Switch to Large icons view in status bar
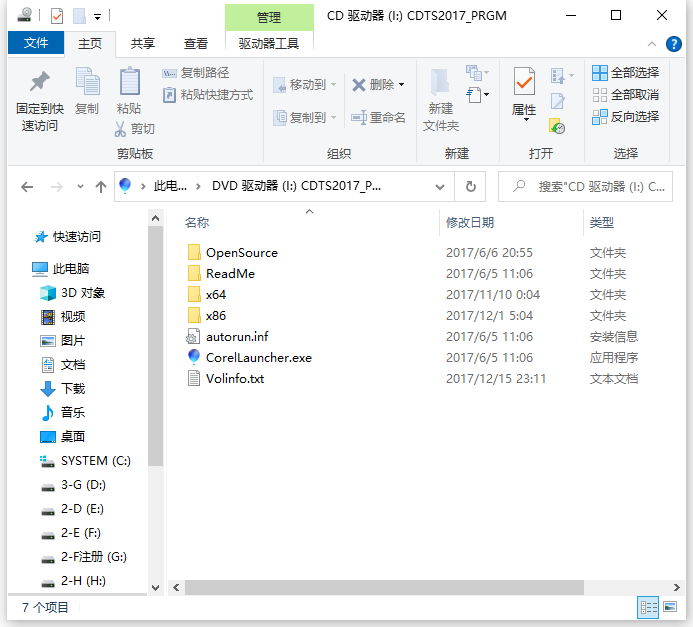693x627 pixels. click(670, 608)
